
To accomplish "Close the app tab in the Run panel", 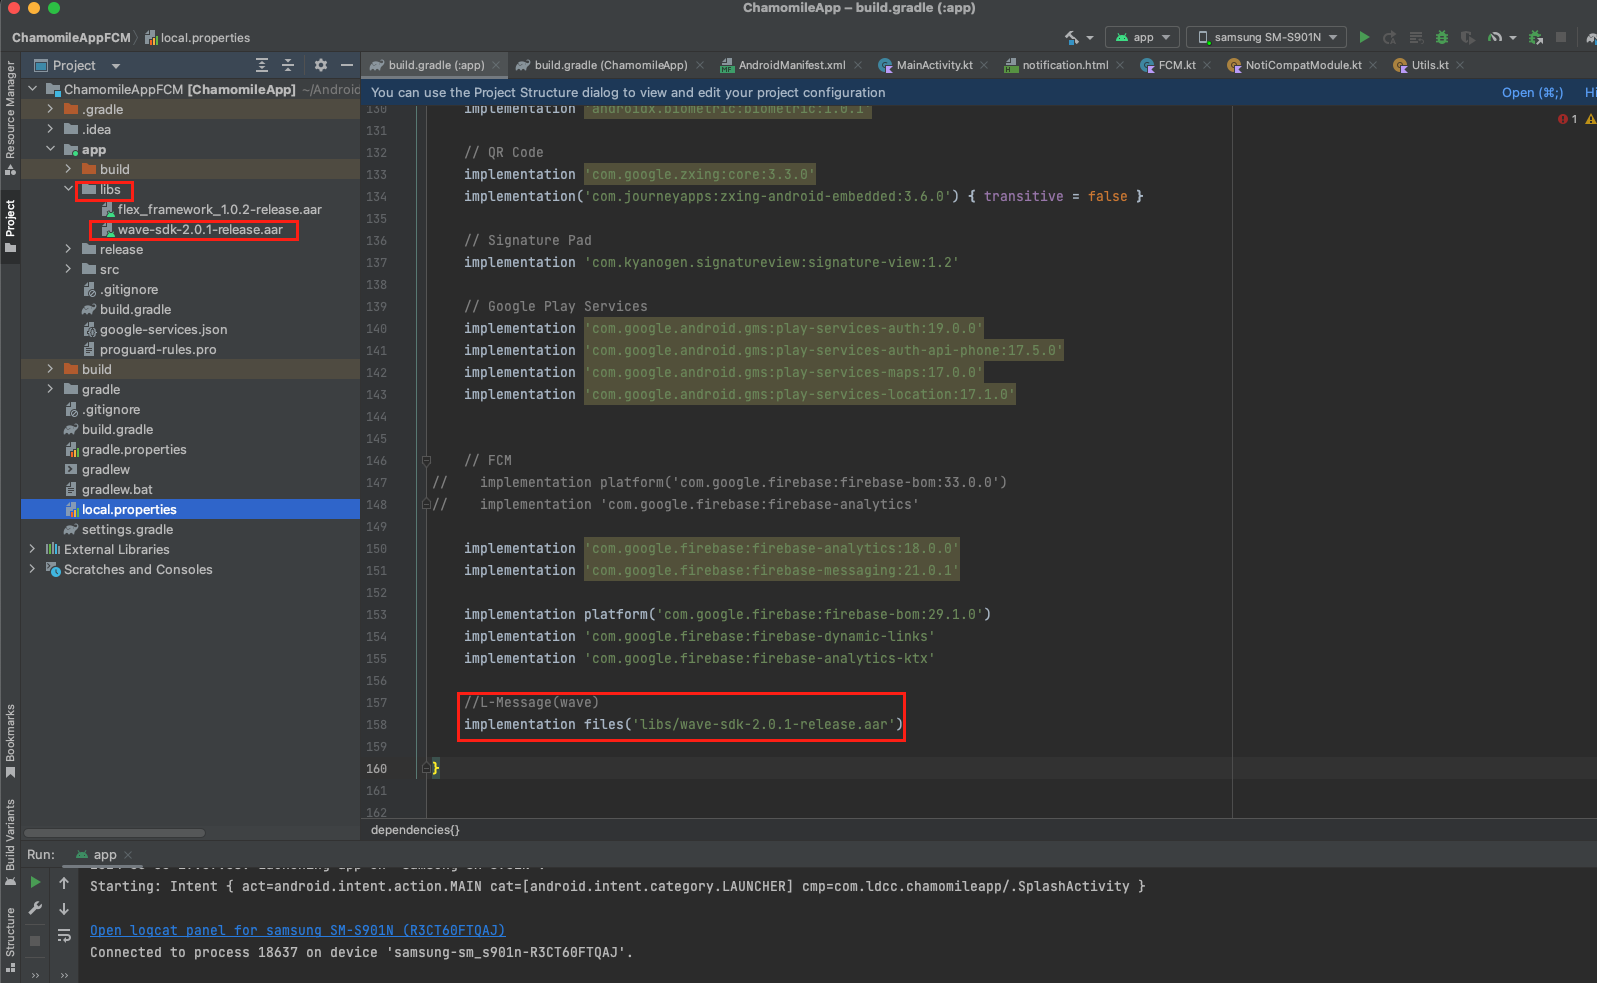I will (x=128, y=855).
